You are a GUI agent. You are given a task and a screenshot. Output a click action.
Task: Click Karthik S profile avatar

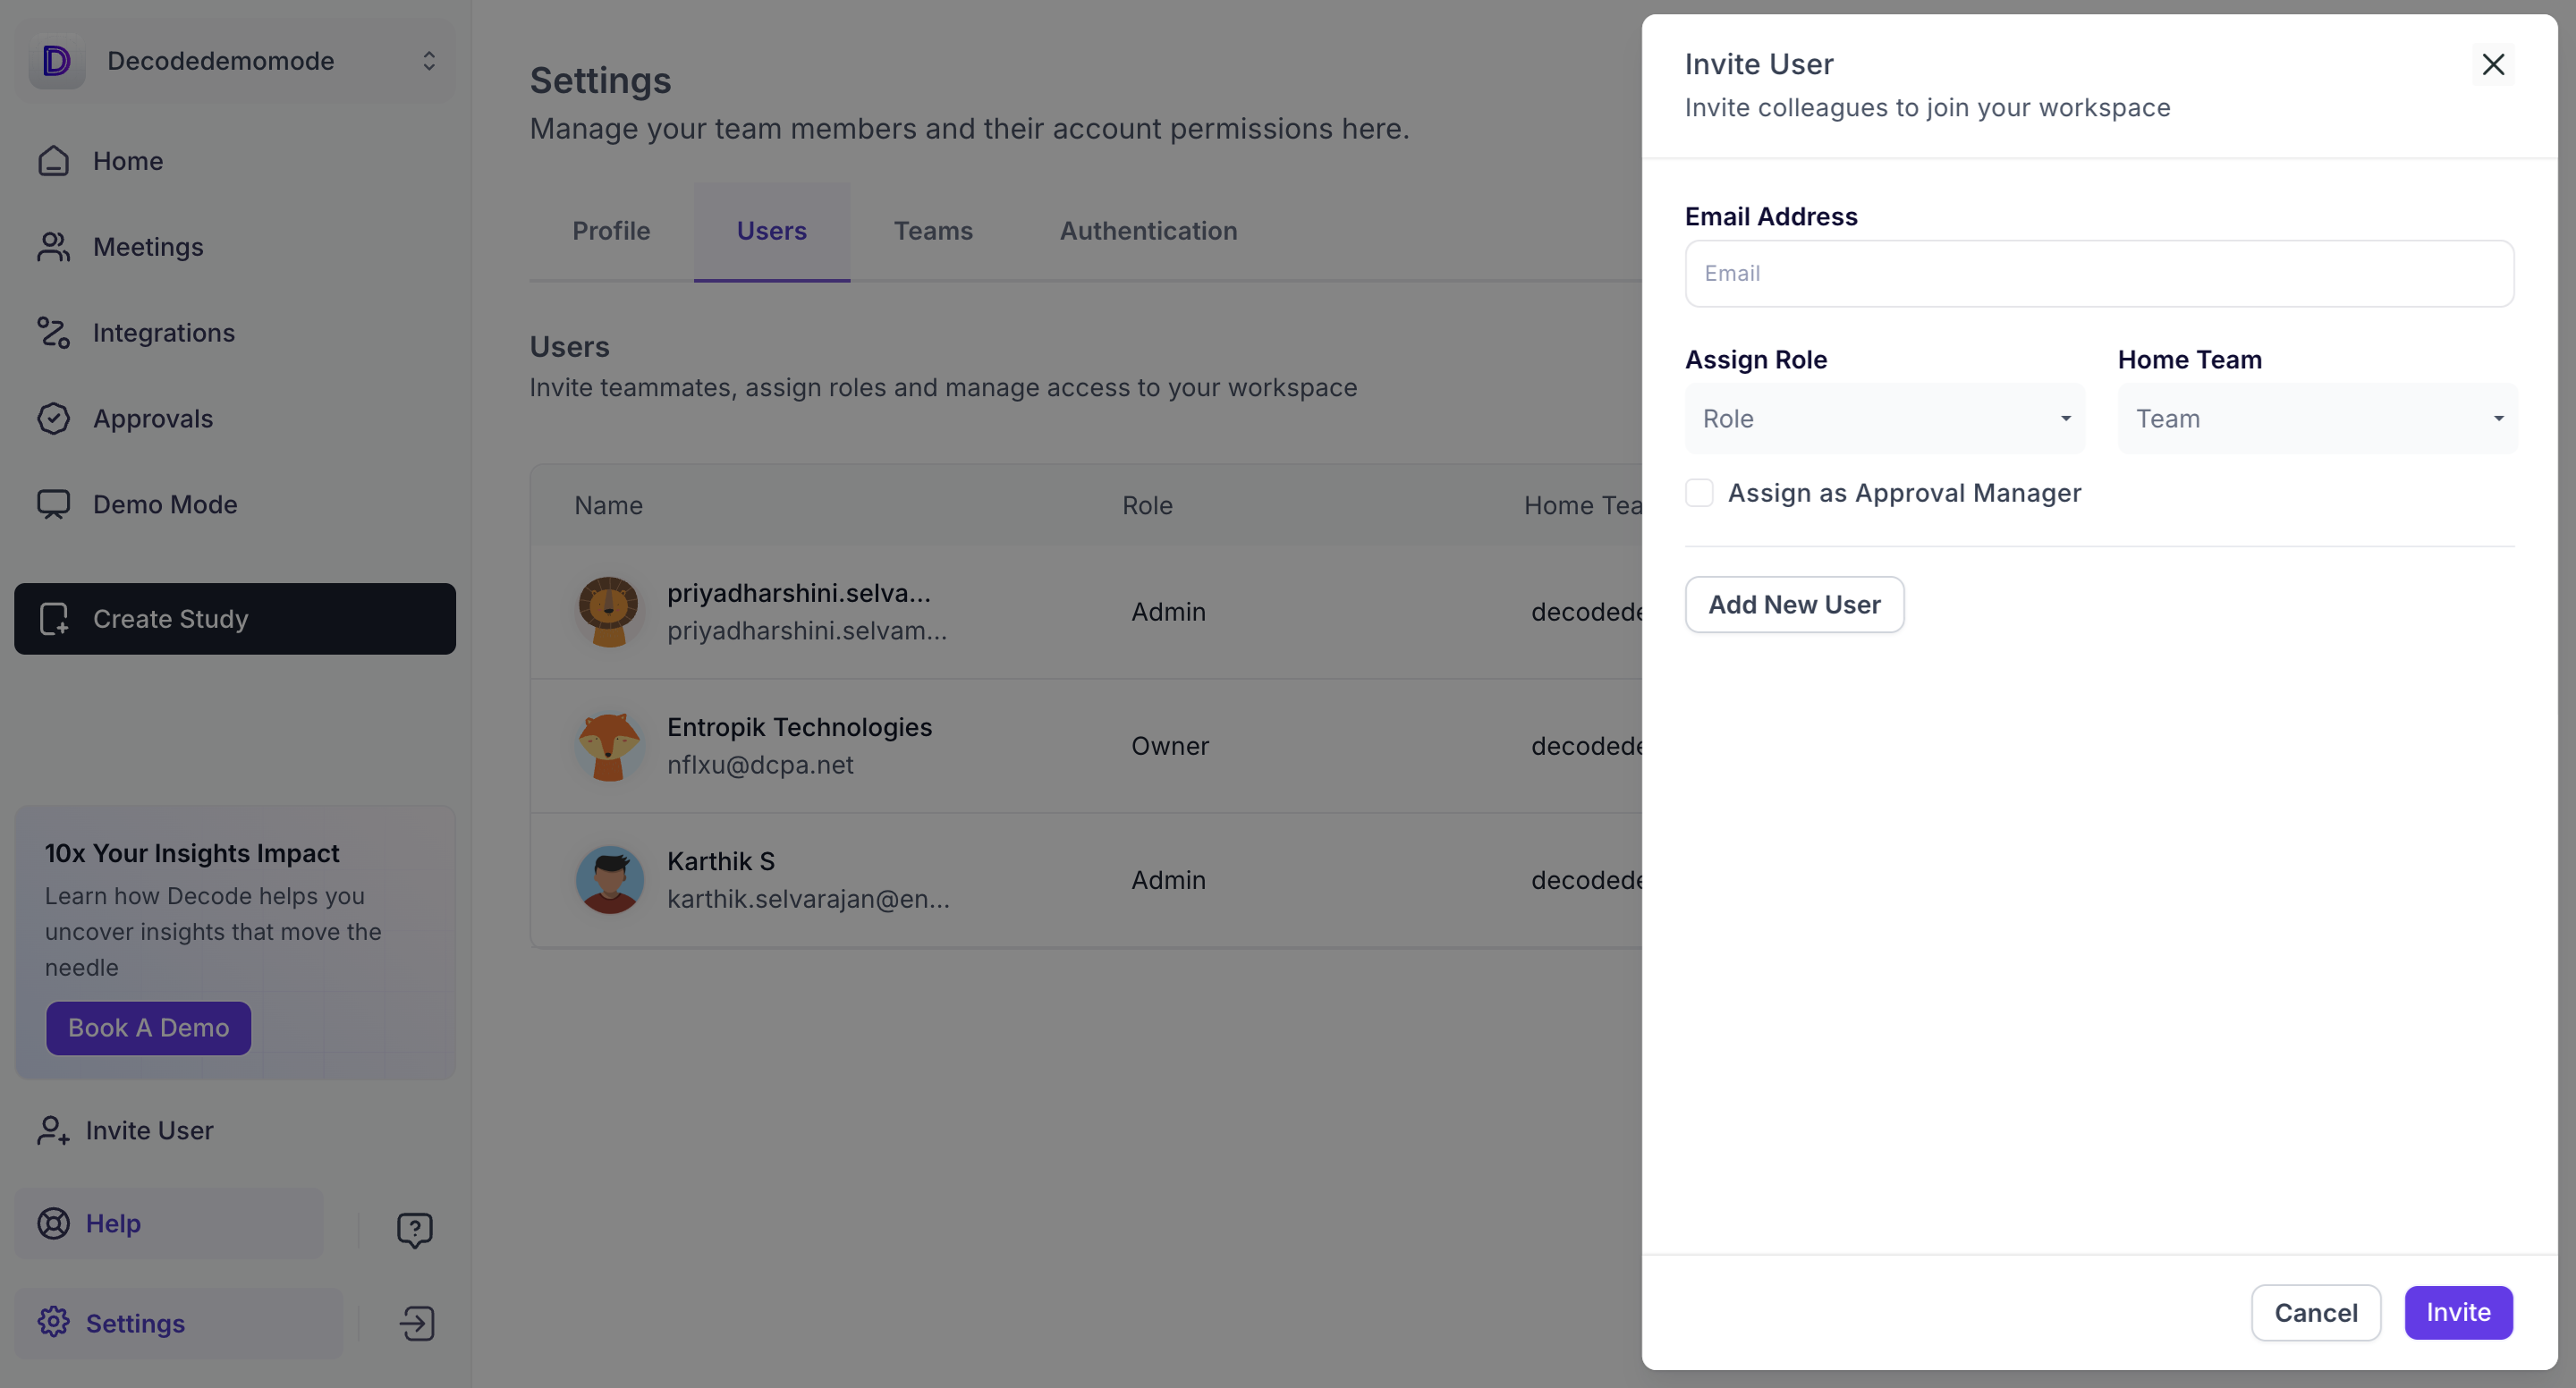pyautogui.click(x=609, y=880)
